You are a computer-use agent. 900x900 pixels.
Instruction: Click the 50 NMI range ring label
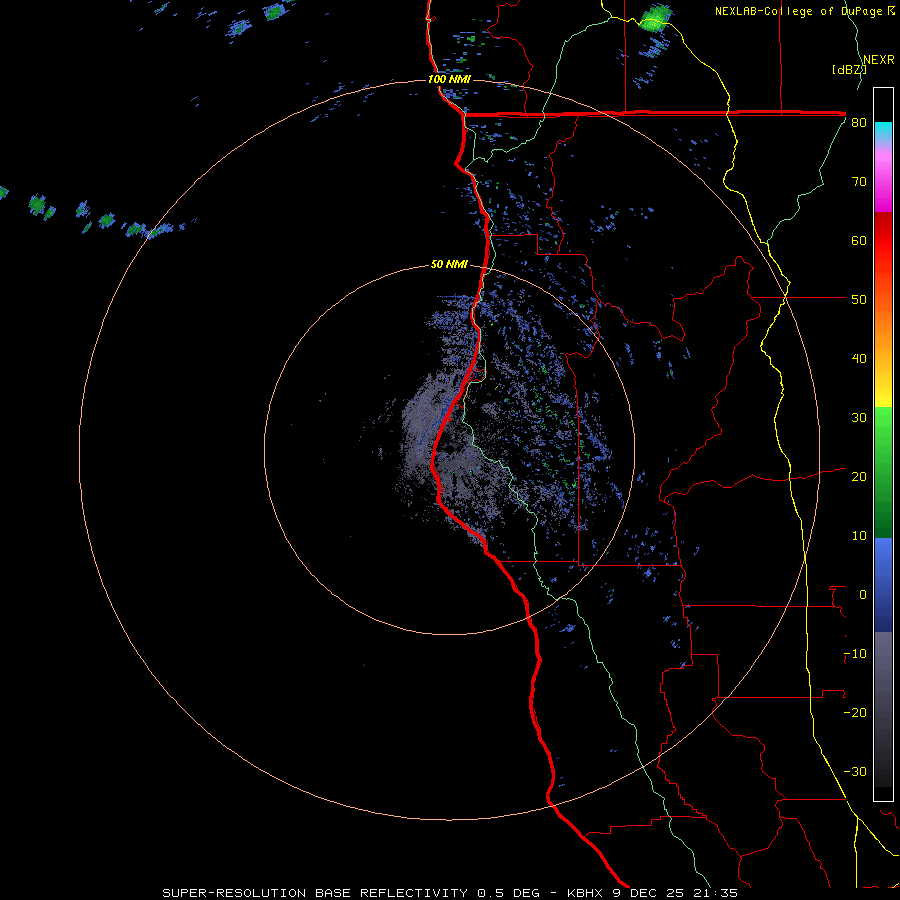[449, 265]
